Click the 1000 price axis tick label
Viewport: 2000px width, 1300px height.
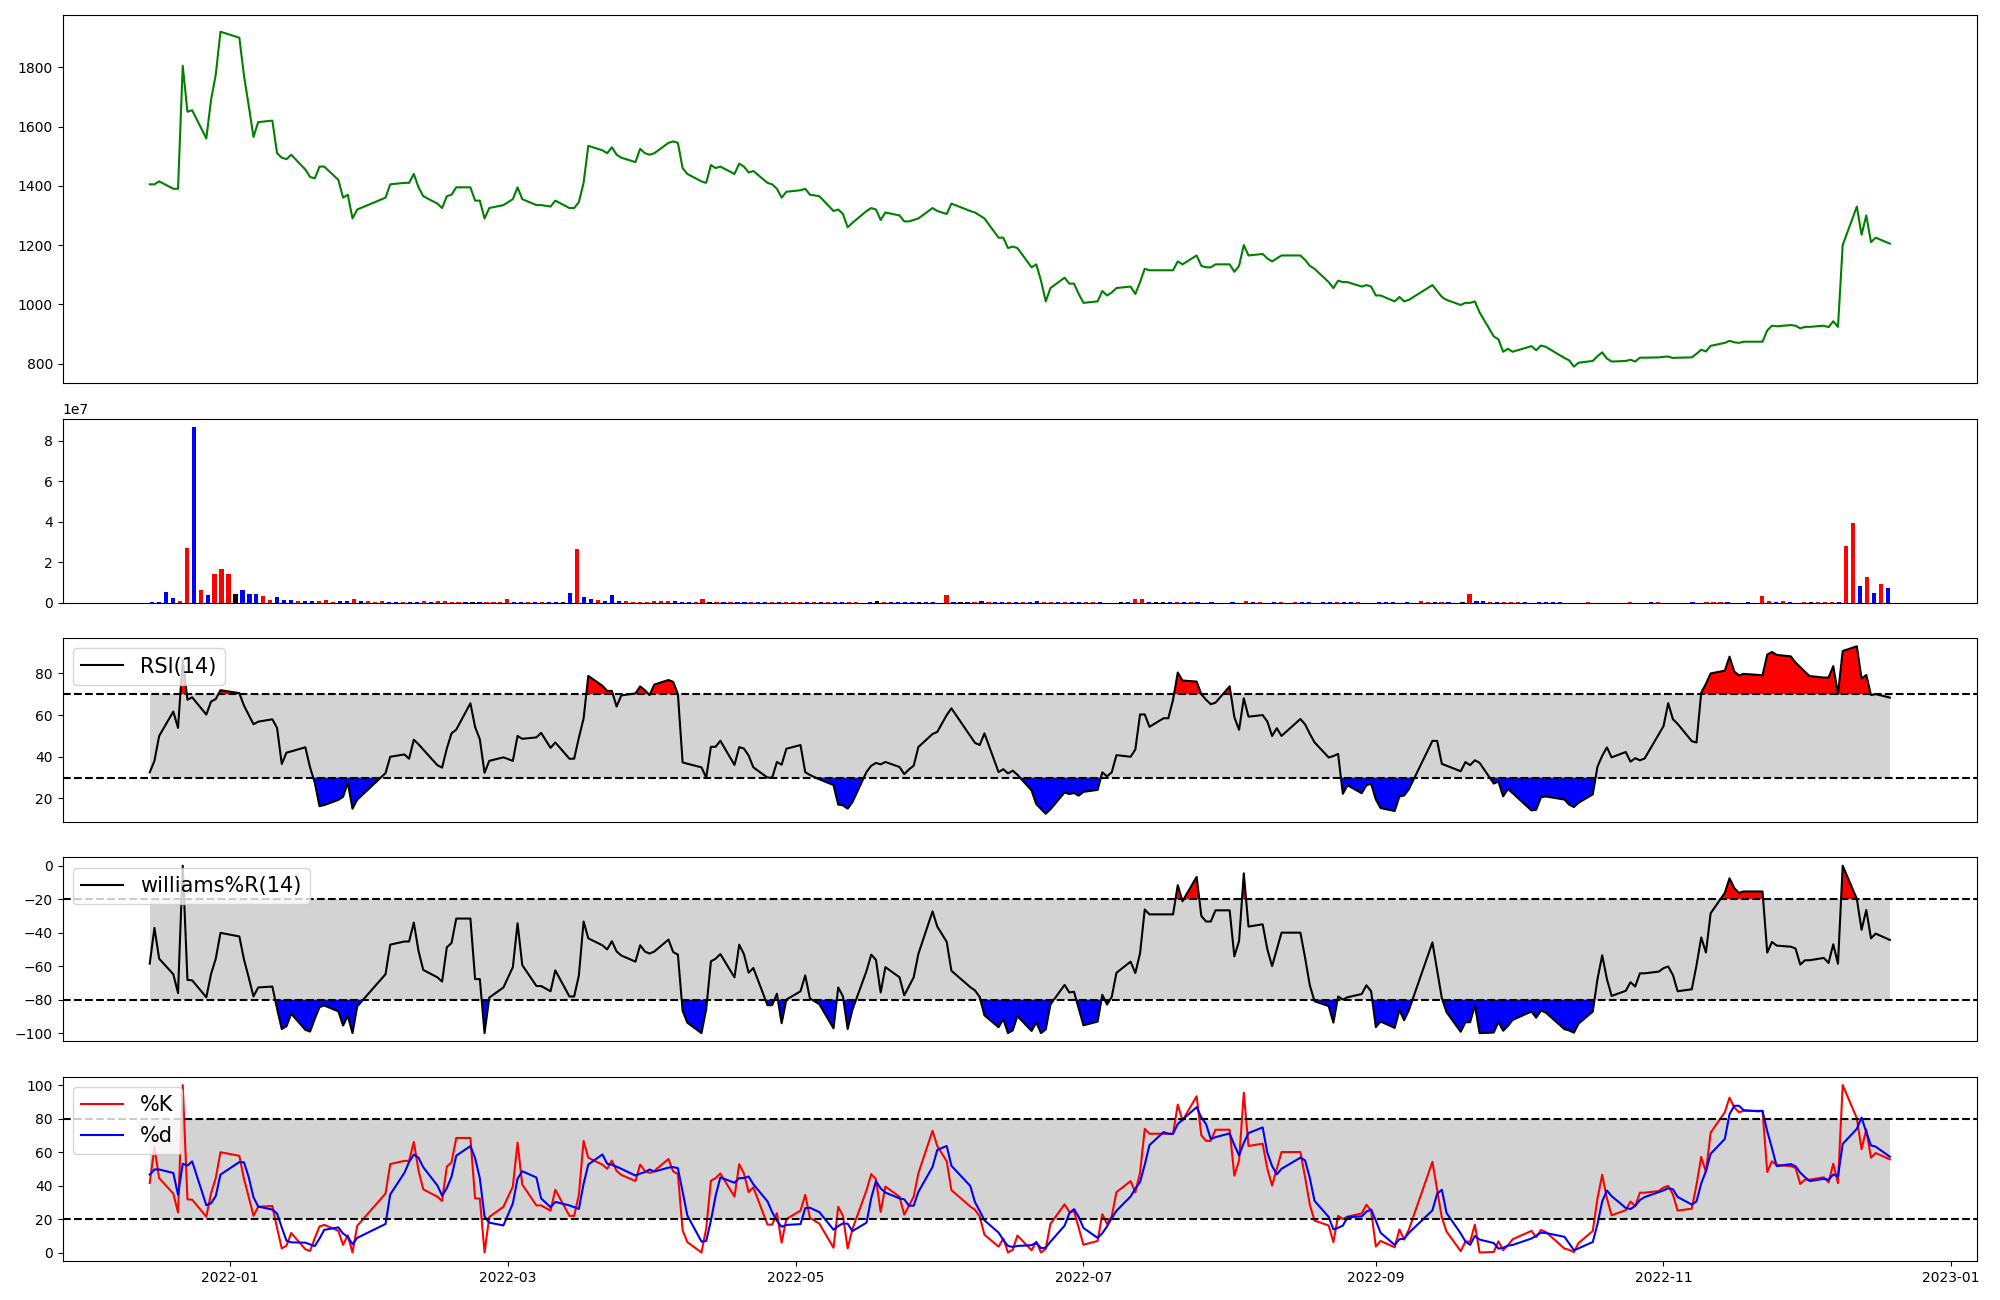tap(35, 305)
